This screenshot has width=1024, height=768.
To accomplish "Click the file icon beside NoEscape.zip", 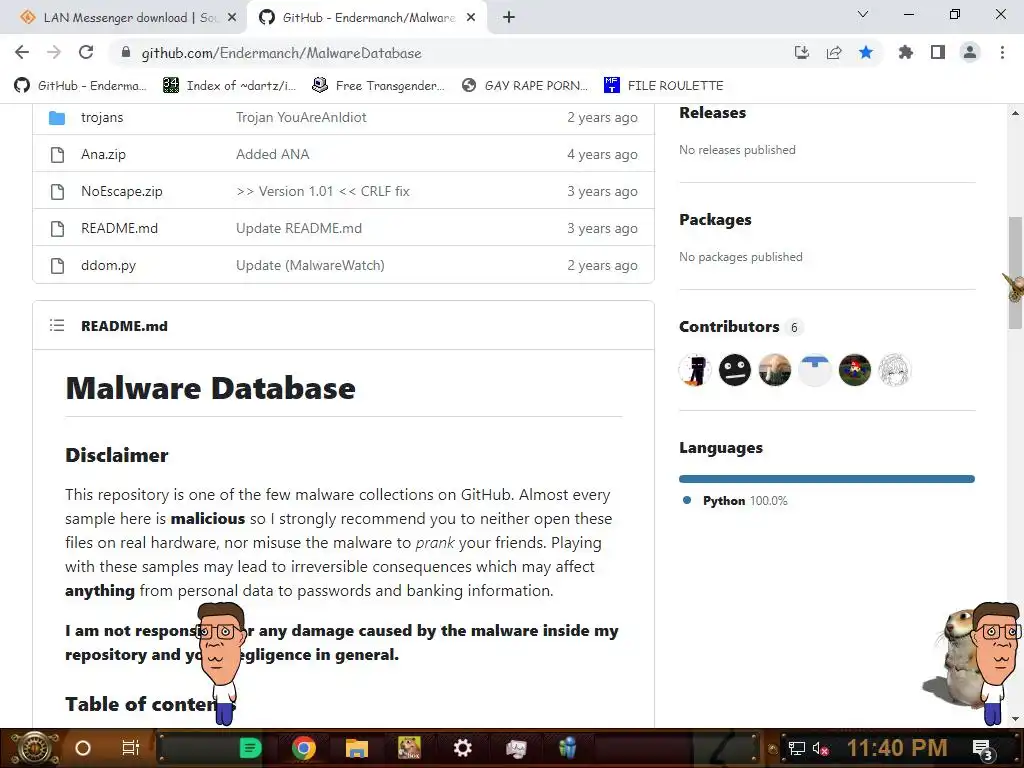I will (57, 191).
